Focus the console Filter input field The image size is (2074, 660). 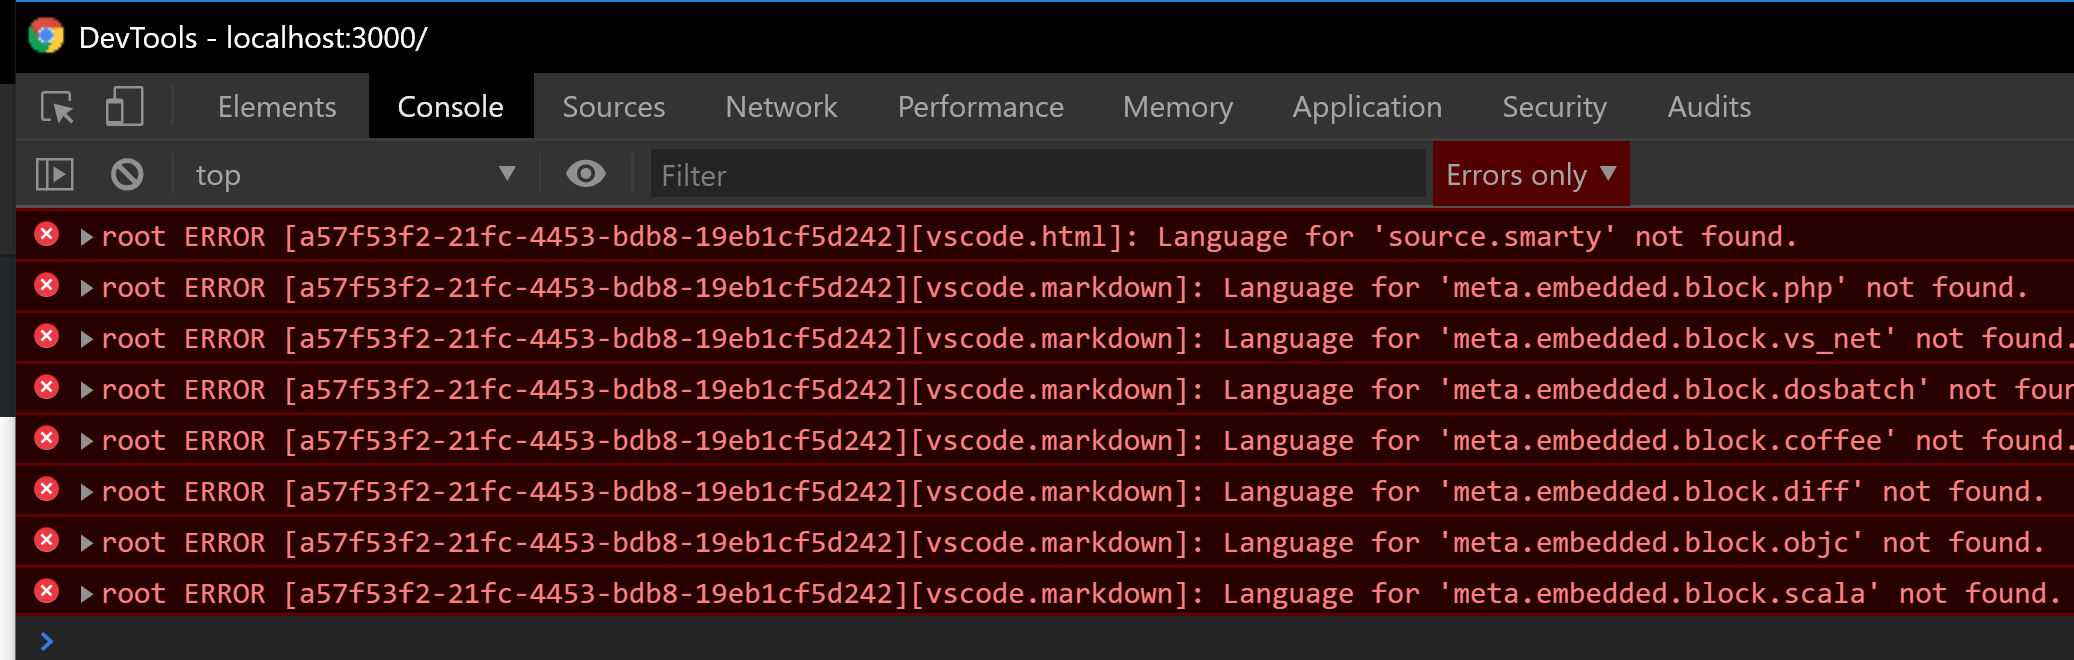pyautogui.click(x=1038, y=175)
